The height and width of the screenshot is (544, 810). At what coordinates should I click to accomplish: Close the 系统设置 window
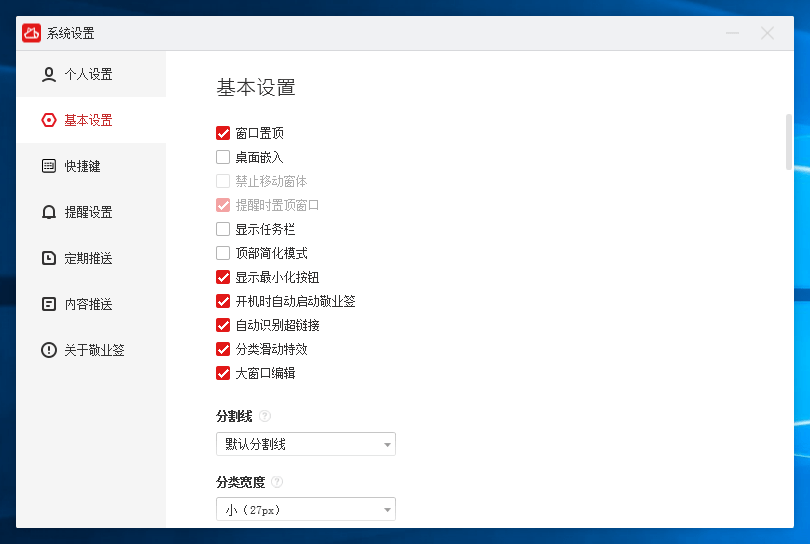pyautogui.click(x=767, y=33)
